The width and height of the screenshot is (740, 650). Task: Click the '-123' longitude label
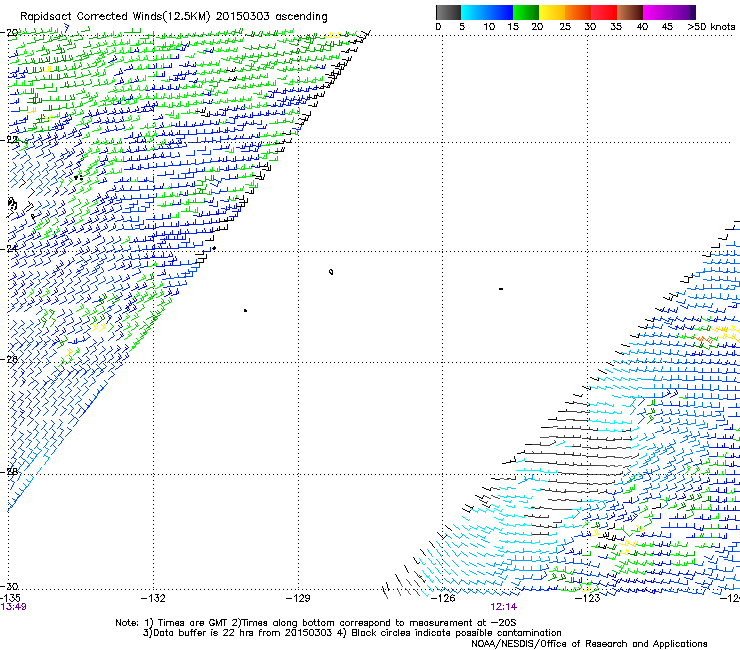tap(588, 599)
